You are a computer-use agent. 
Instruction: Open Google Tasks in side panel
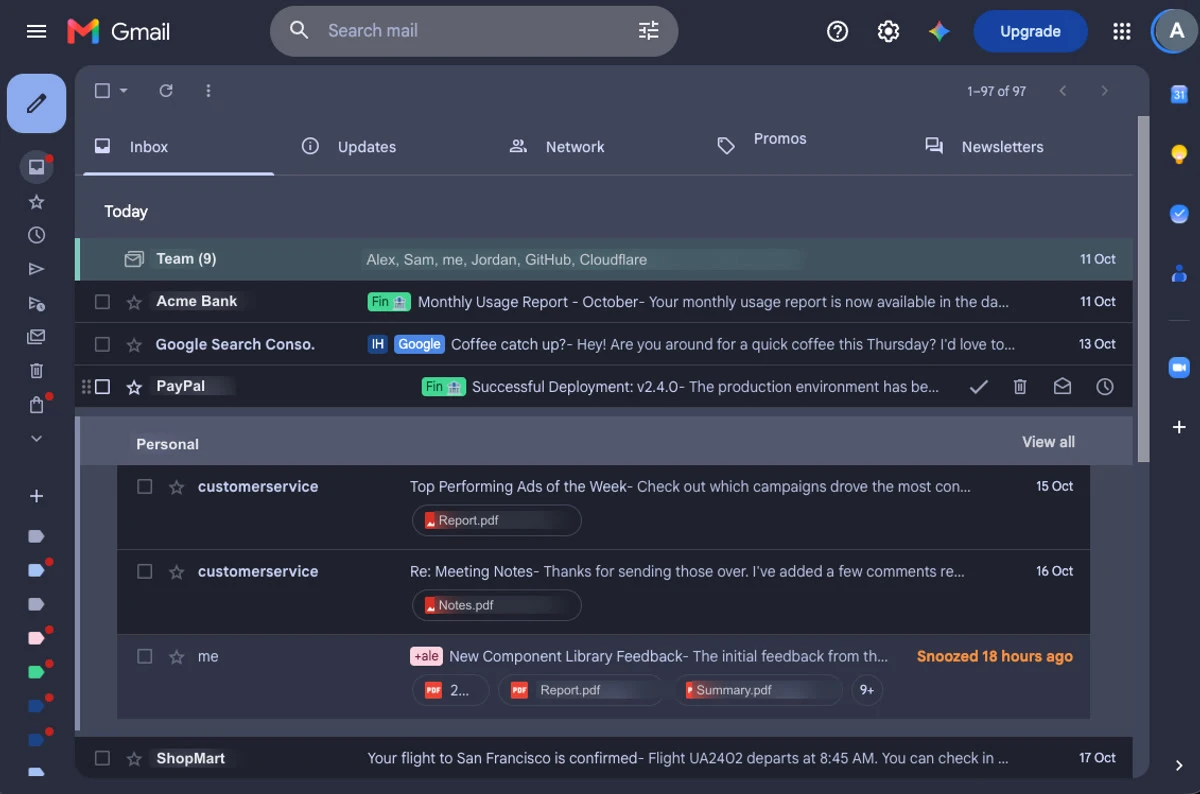point(1179,214)
